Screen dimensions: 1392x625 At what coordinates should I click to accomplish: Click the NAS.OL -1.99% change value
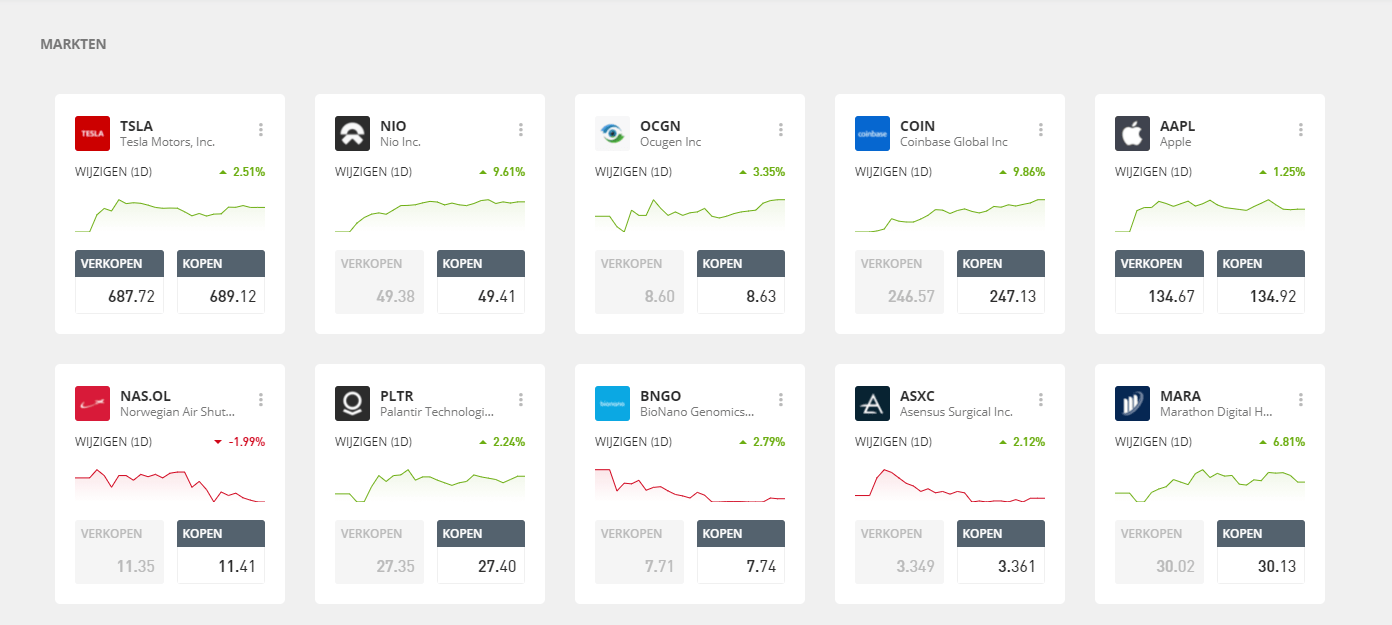pos(247,442)
